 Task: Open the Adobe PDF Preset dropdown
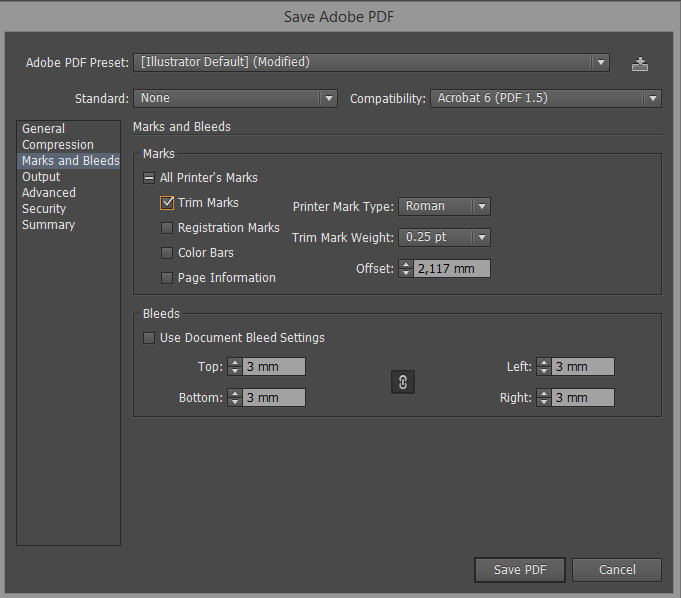pyautogui.click(x=371, y=63)
